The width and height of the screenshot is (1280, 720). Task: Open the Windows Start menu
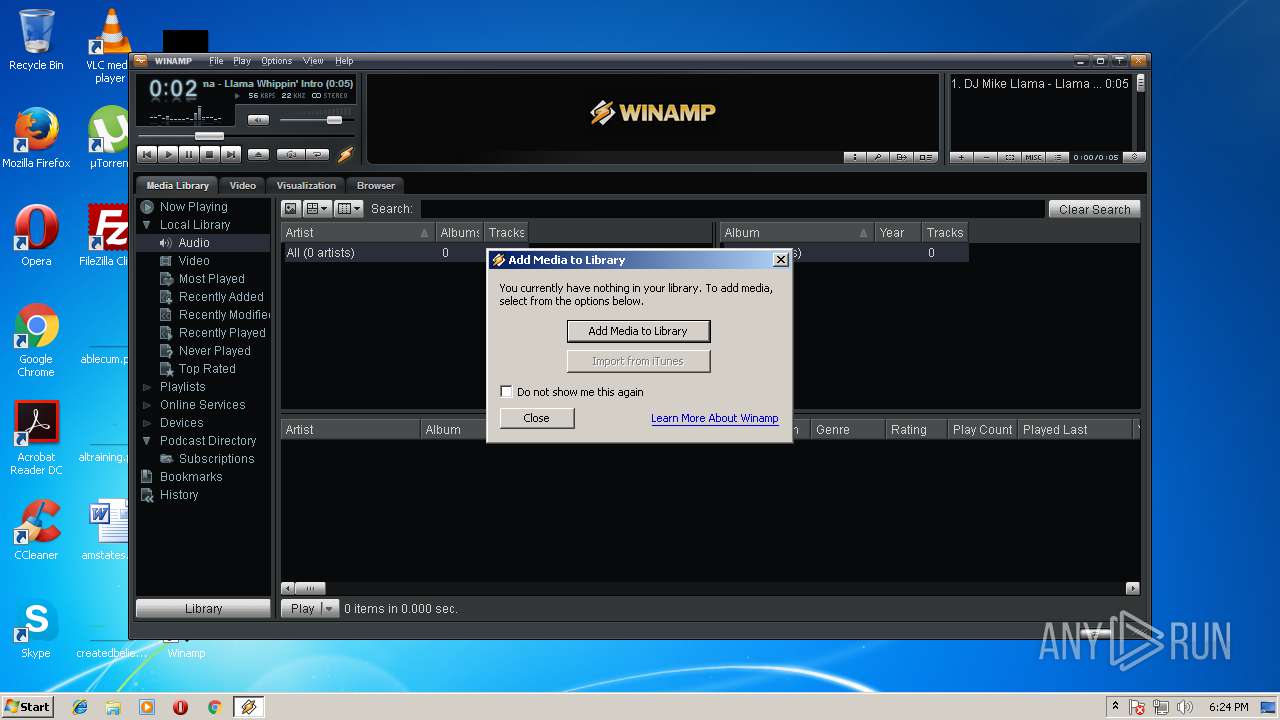coord(27,707)
